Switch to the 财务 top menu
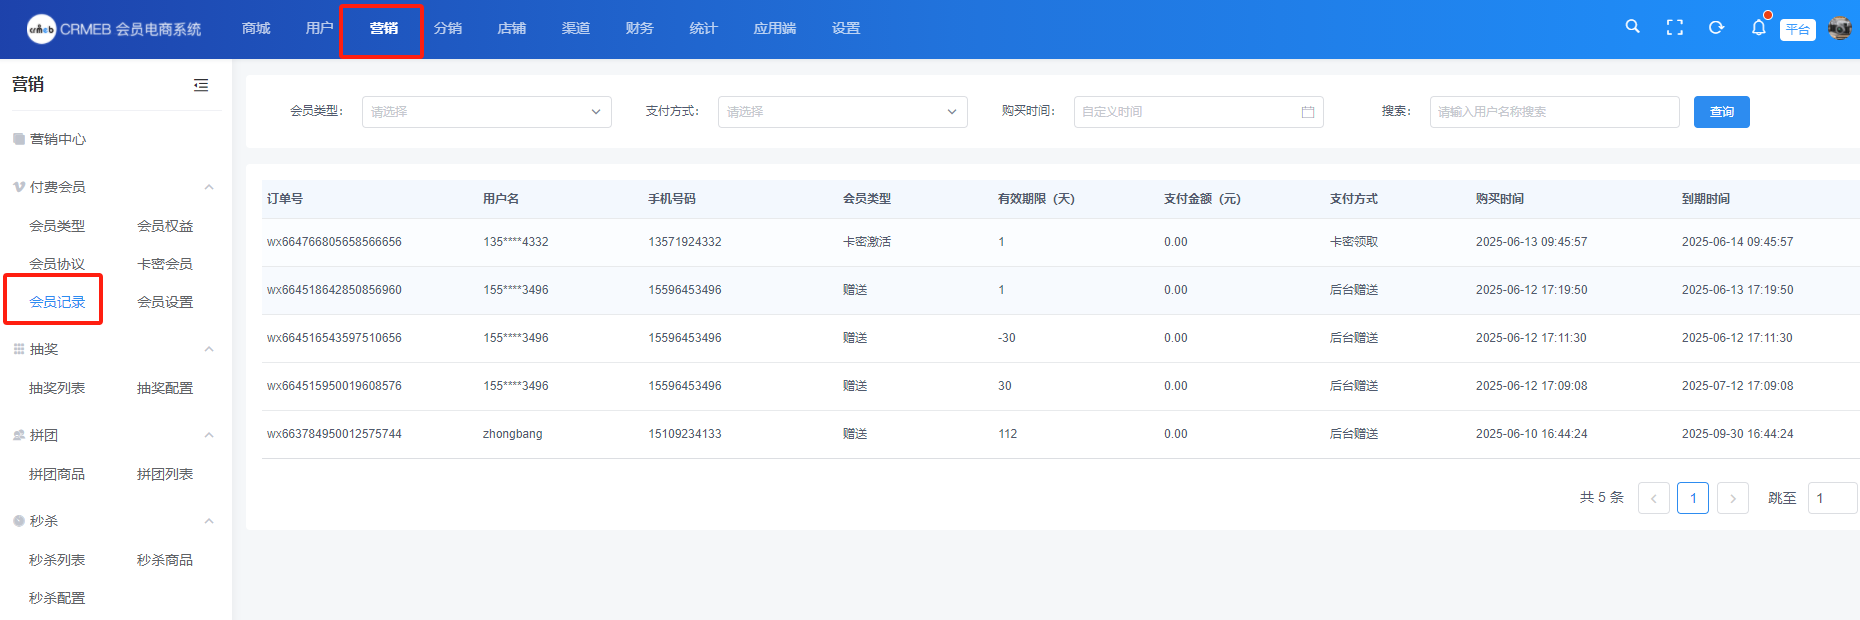This screenshot has width=1860, height=620. point(640,28)
